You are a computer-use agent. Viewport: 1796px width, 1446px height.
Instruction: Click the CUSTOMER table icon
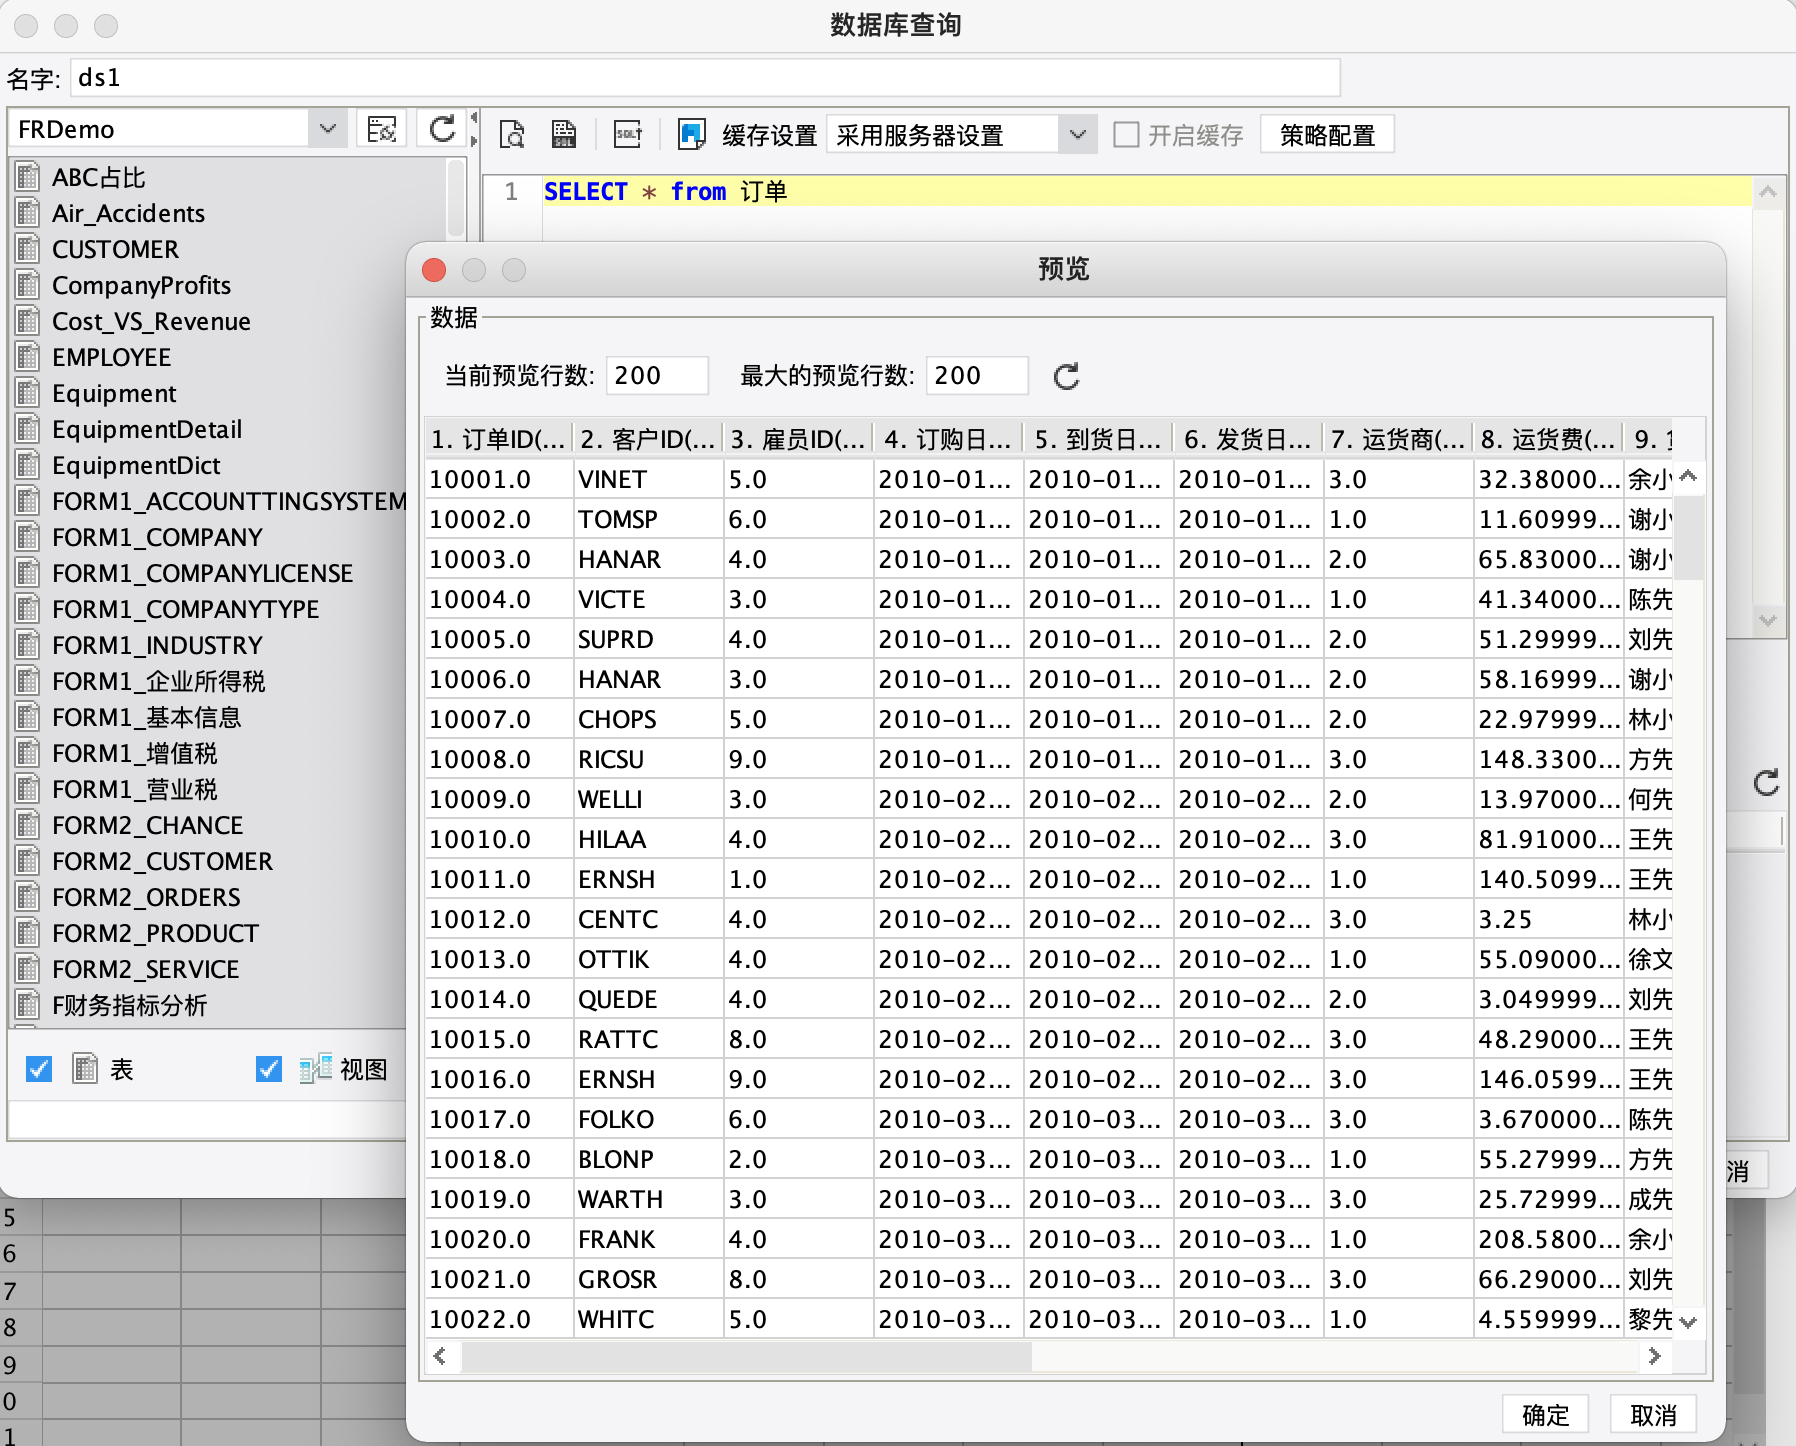28,249
